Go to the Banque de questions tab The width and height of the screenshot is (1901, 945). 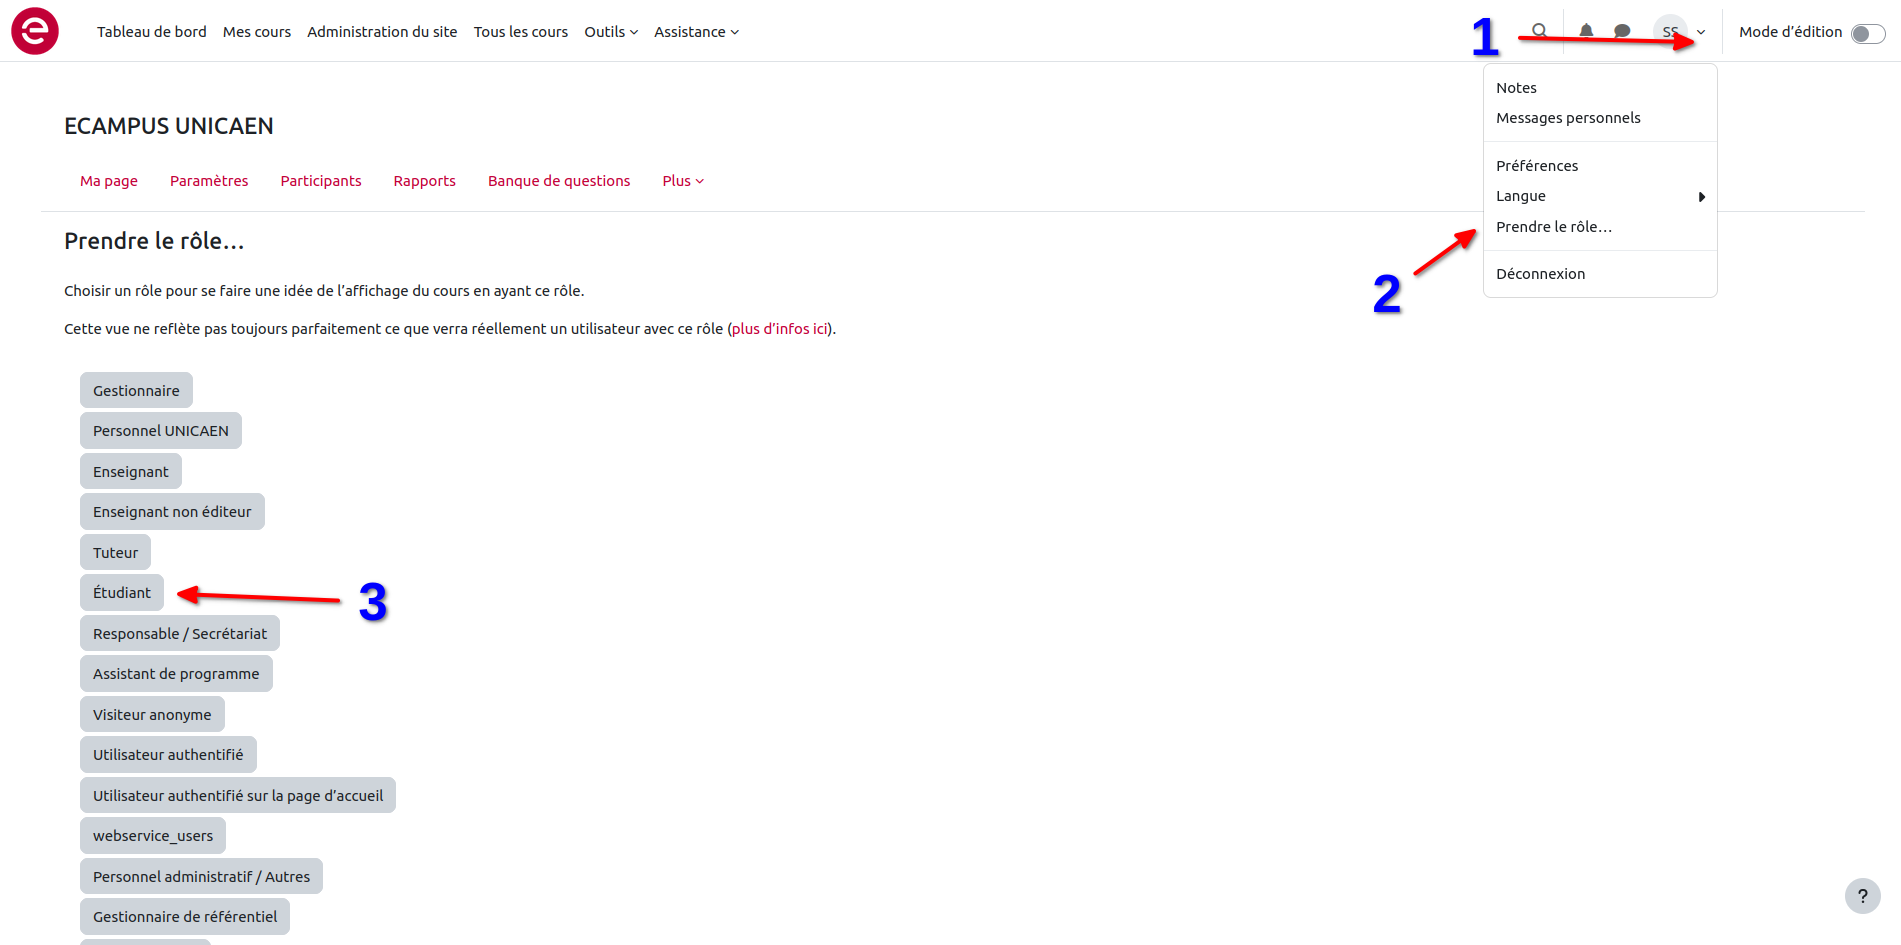[559, 181]
